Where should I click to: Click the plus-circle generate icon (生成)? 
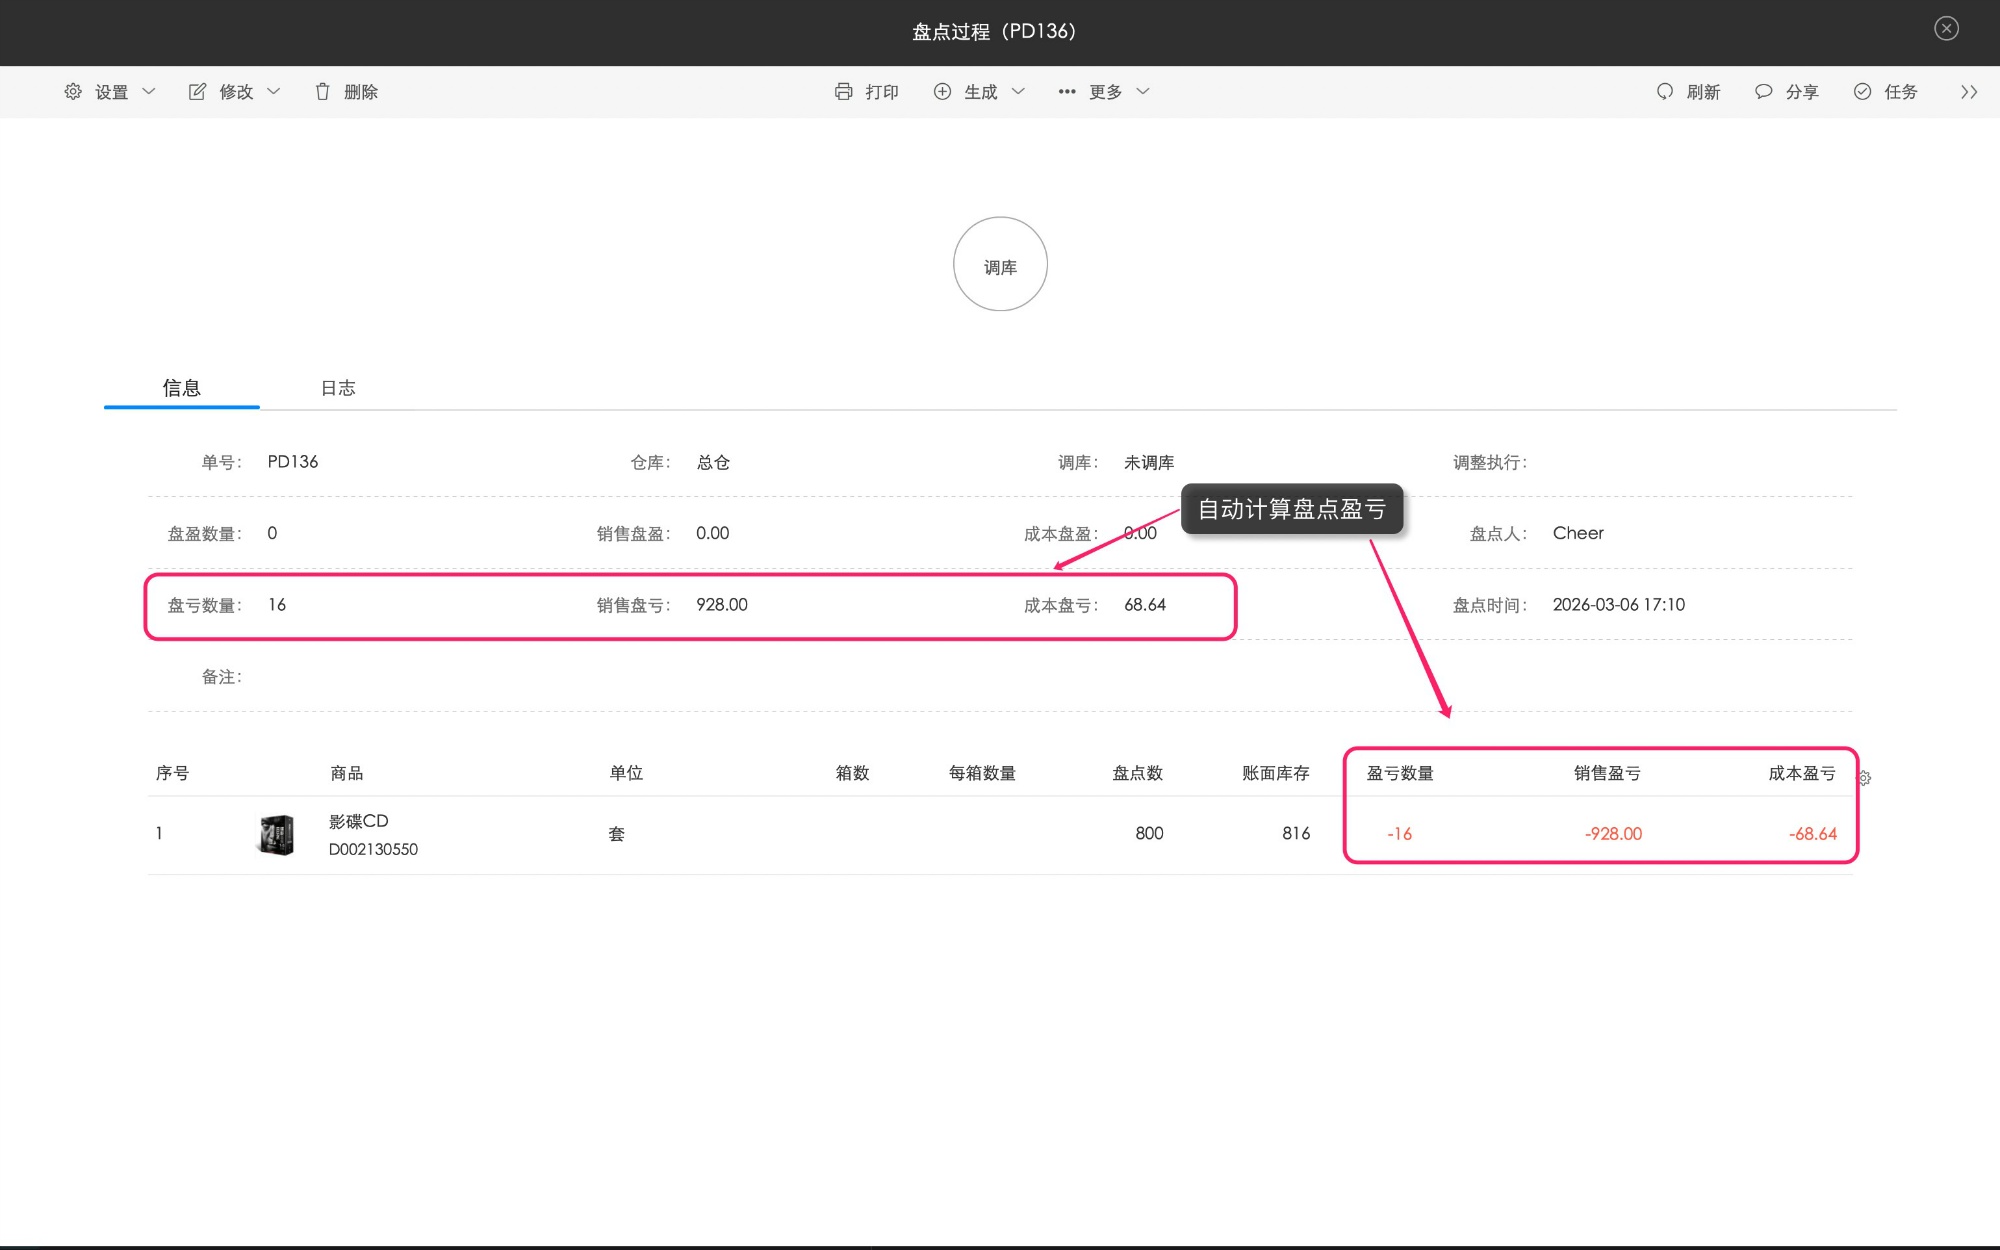tap(942, 91)
